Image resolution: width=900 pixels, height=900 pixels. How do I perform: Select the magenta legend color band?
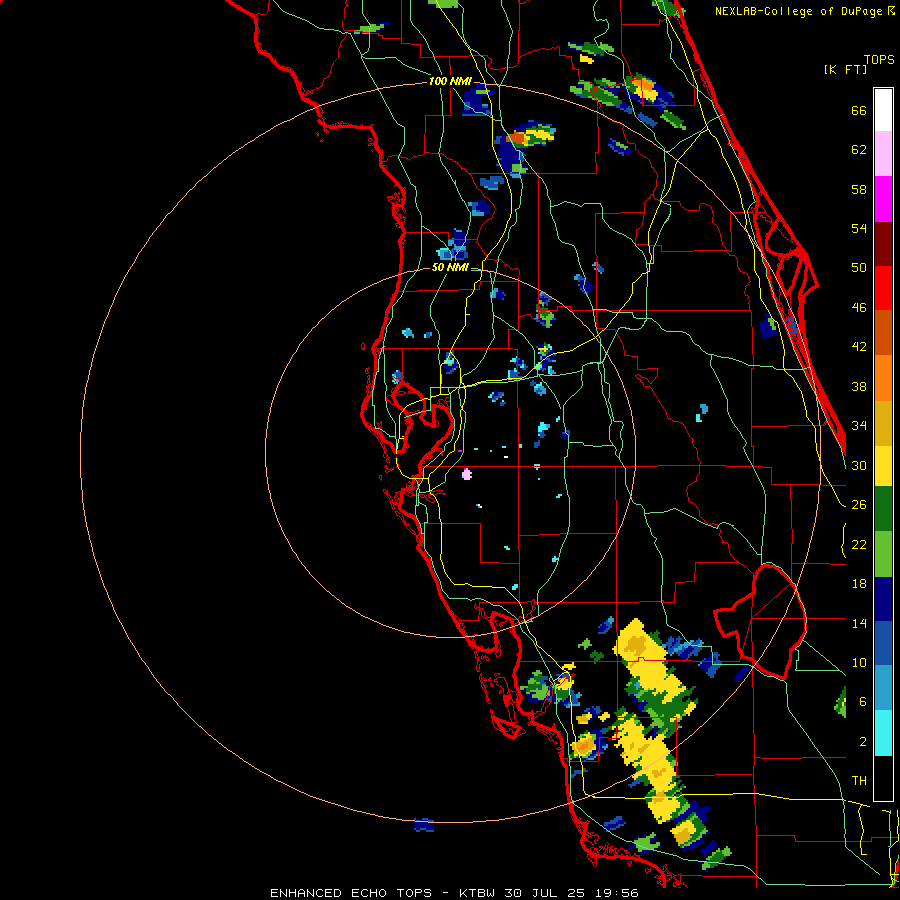pyautogui.click(x=883, y=199)
